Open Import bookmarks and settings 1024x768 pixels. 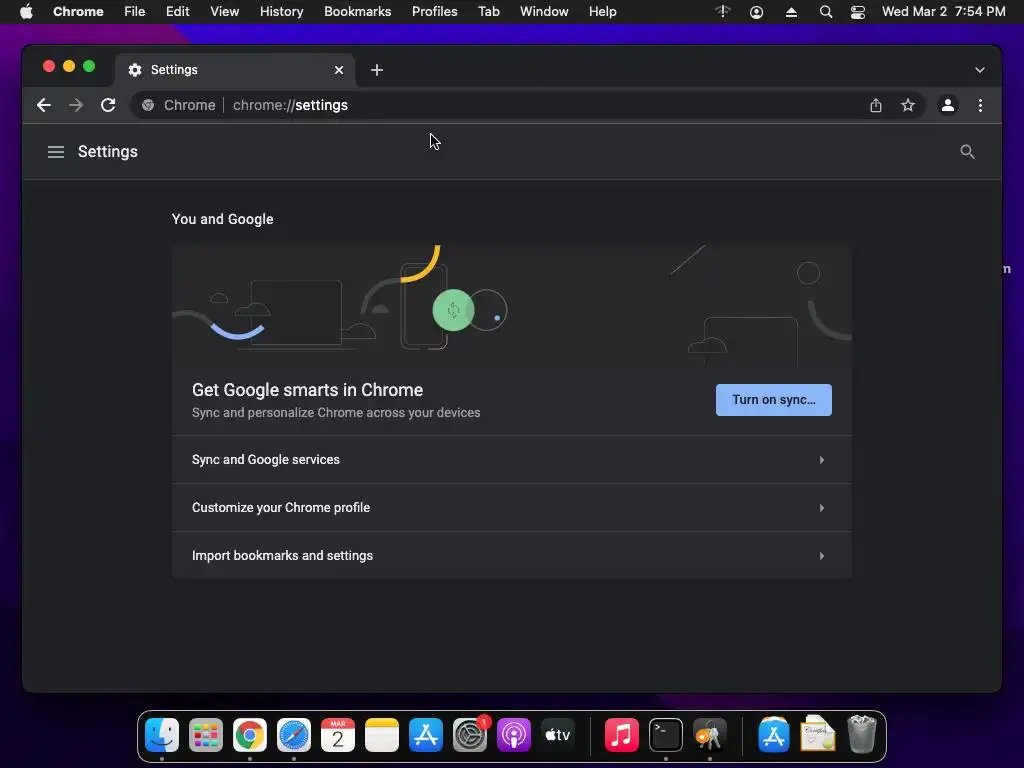coord(511,556)
